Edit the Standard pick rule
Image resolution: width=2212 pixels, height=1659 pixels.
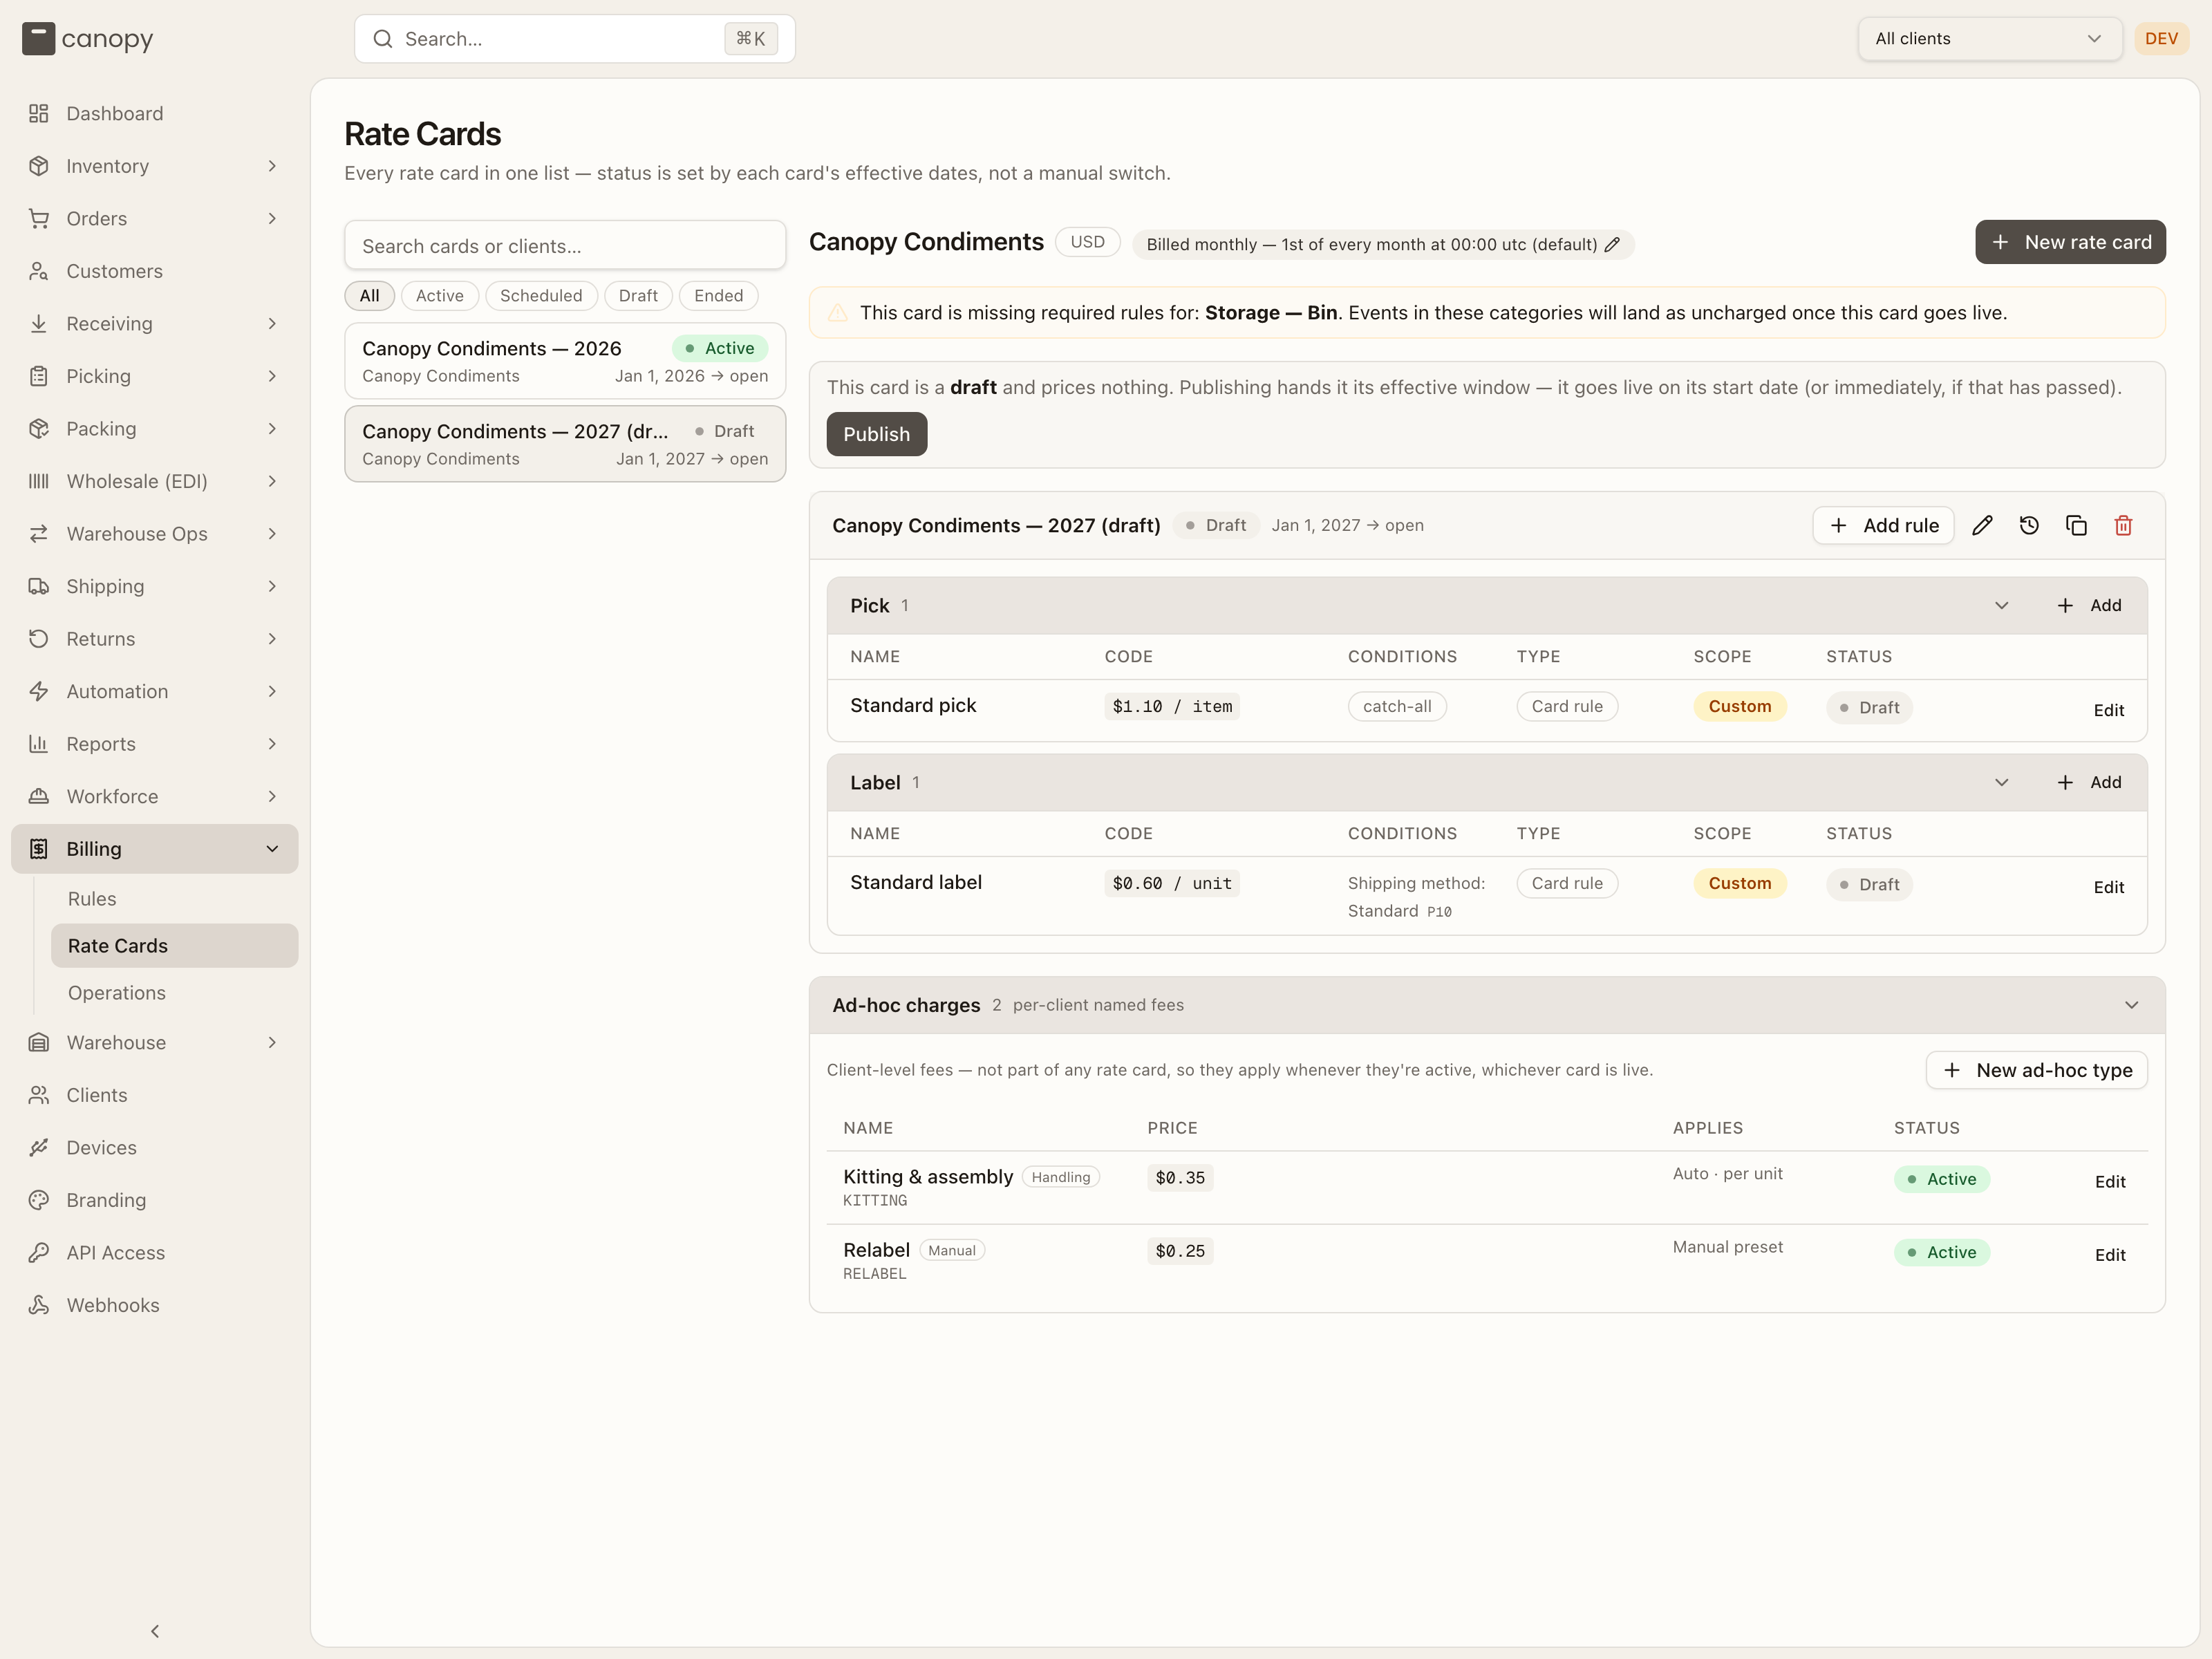[2109, 710]
